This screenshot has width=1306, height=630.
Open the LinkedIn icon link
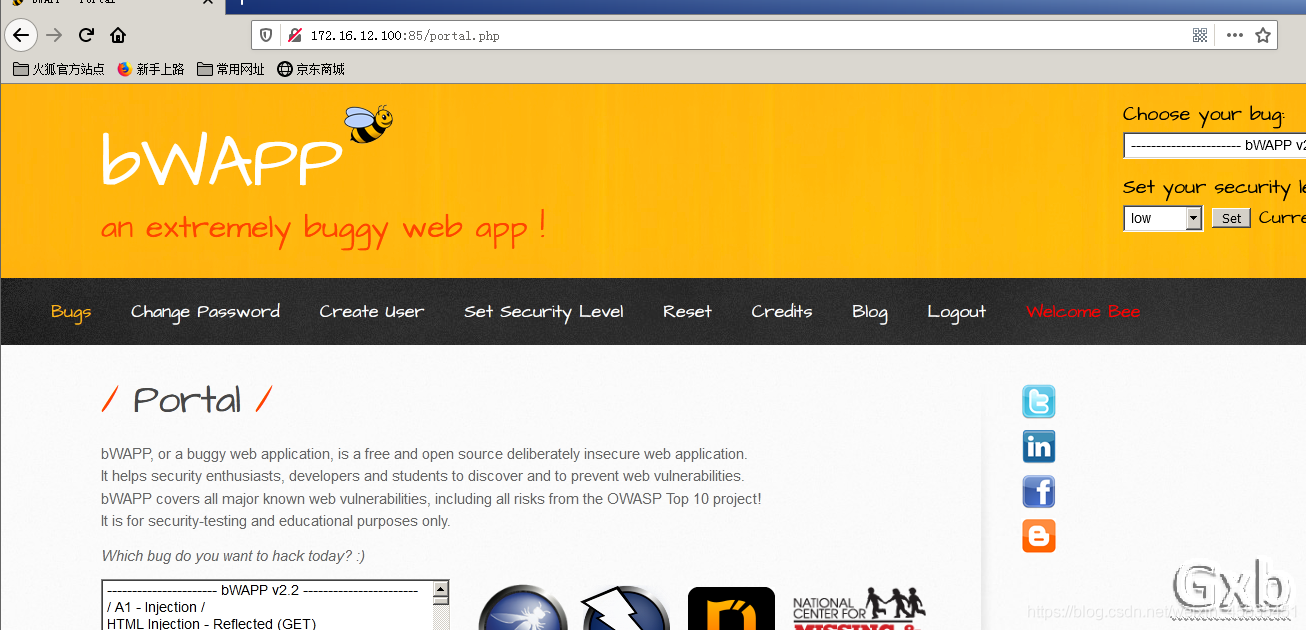pos(1039,446)
